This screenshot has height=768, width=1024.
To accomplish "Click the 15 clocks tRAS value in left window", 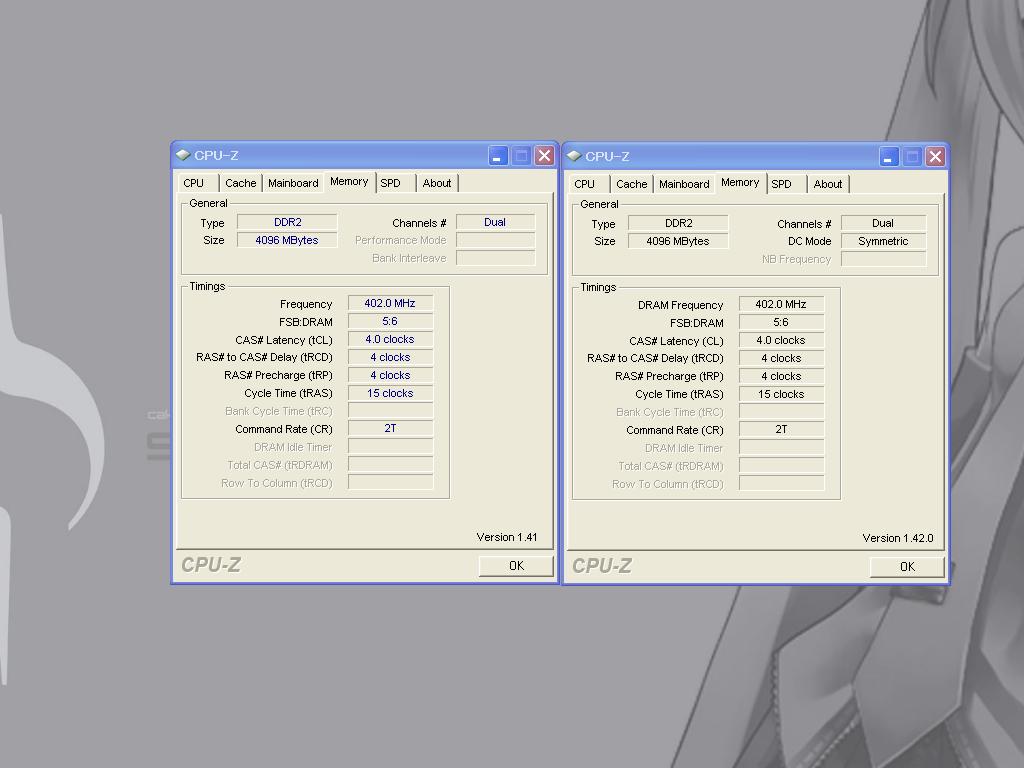I will (390, 393).
